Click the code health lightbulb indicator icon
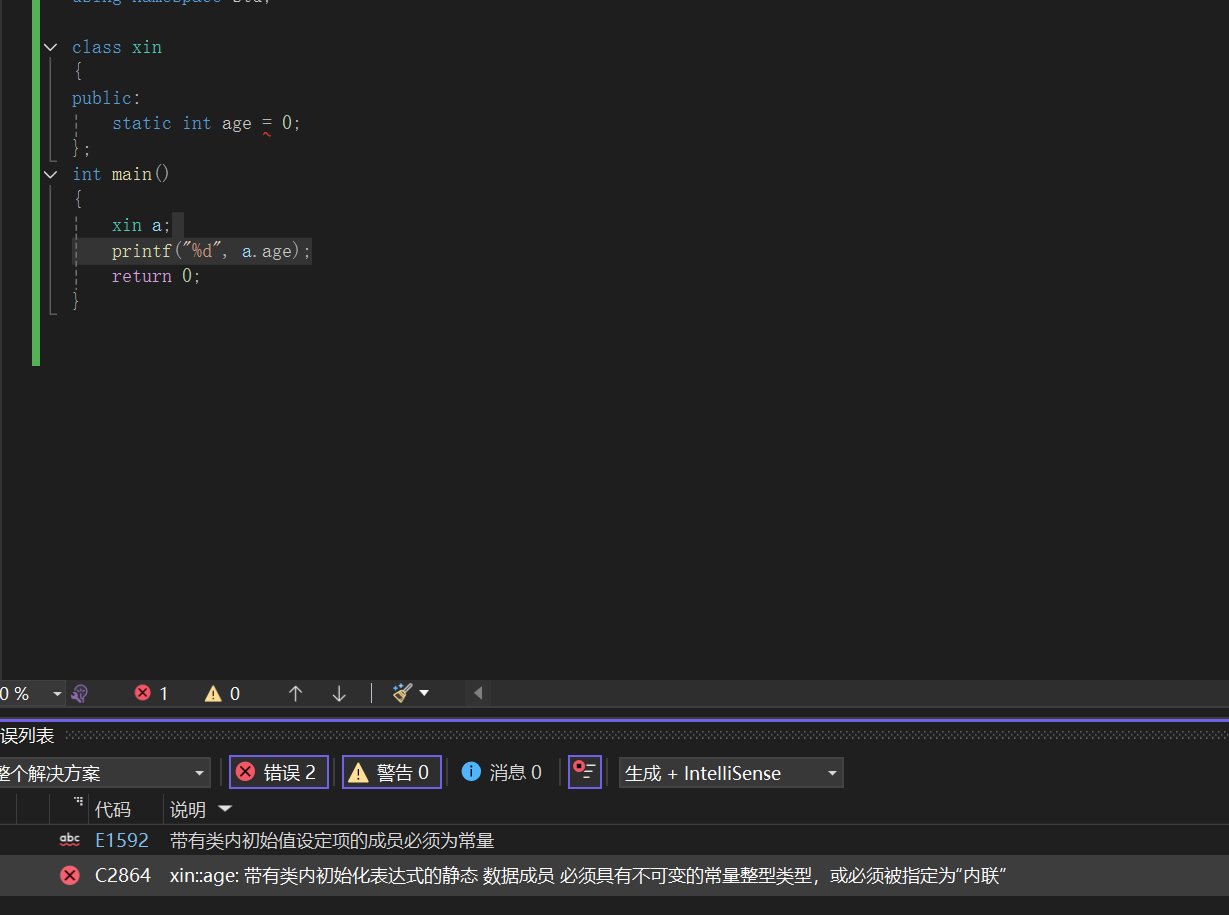The image size is (1229, 915). tap(81, 693)
